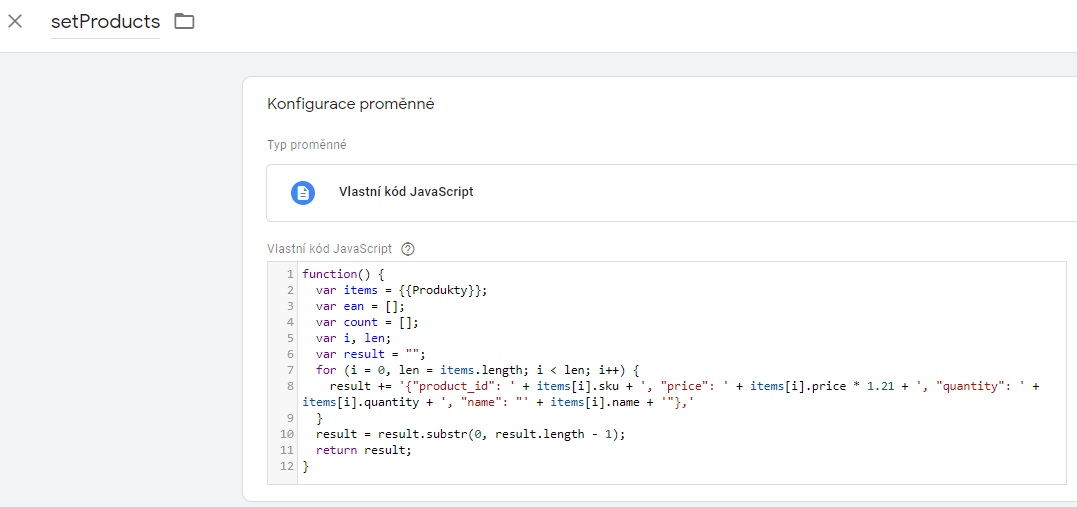Click the Konfigurace proměnné heading
1077x507 pixels.
pyautogui.click(x=350, y=104)
